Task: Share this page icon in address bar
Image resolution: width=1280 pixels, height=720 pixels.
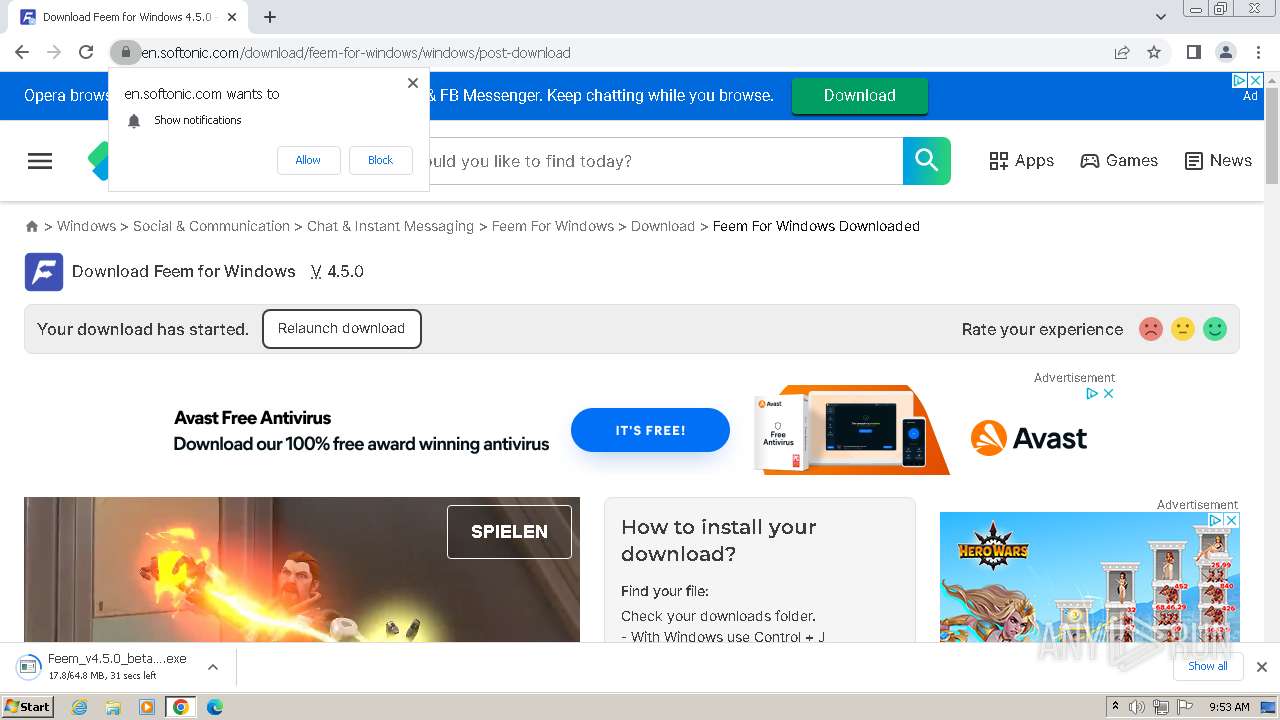Action: click(1122, 52)
